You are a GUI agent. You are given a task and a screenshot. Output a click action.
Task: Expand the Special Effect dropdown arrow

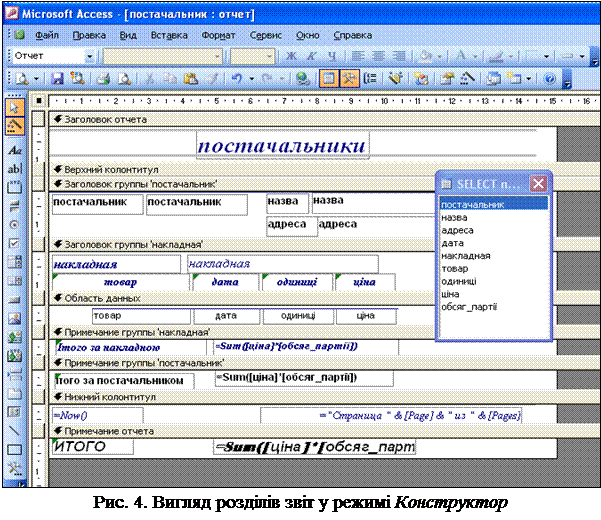[582, 56]
